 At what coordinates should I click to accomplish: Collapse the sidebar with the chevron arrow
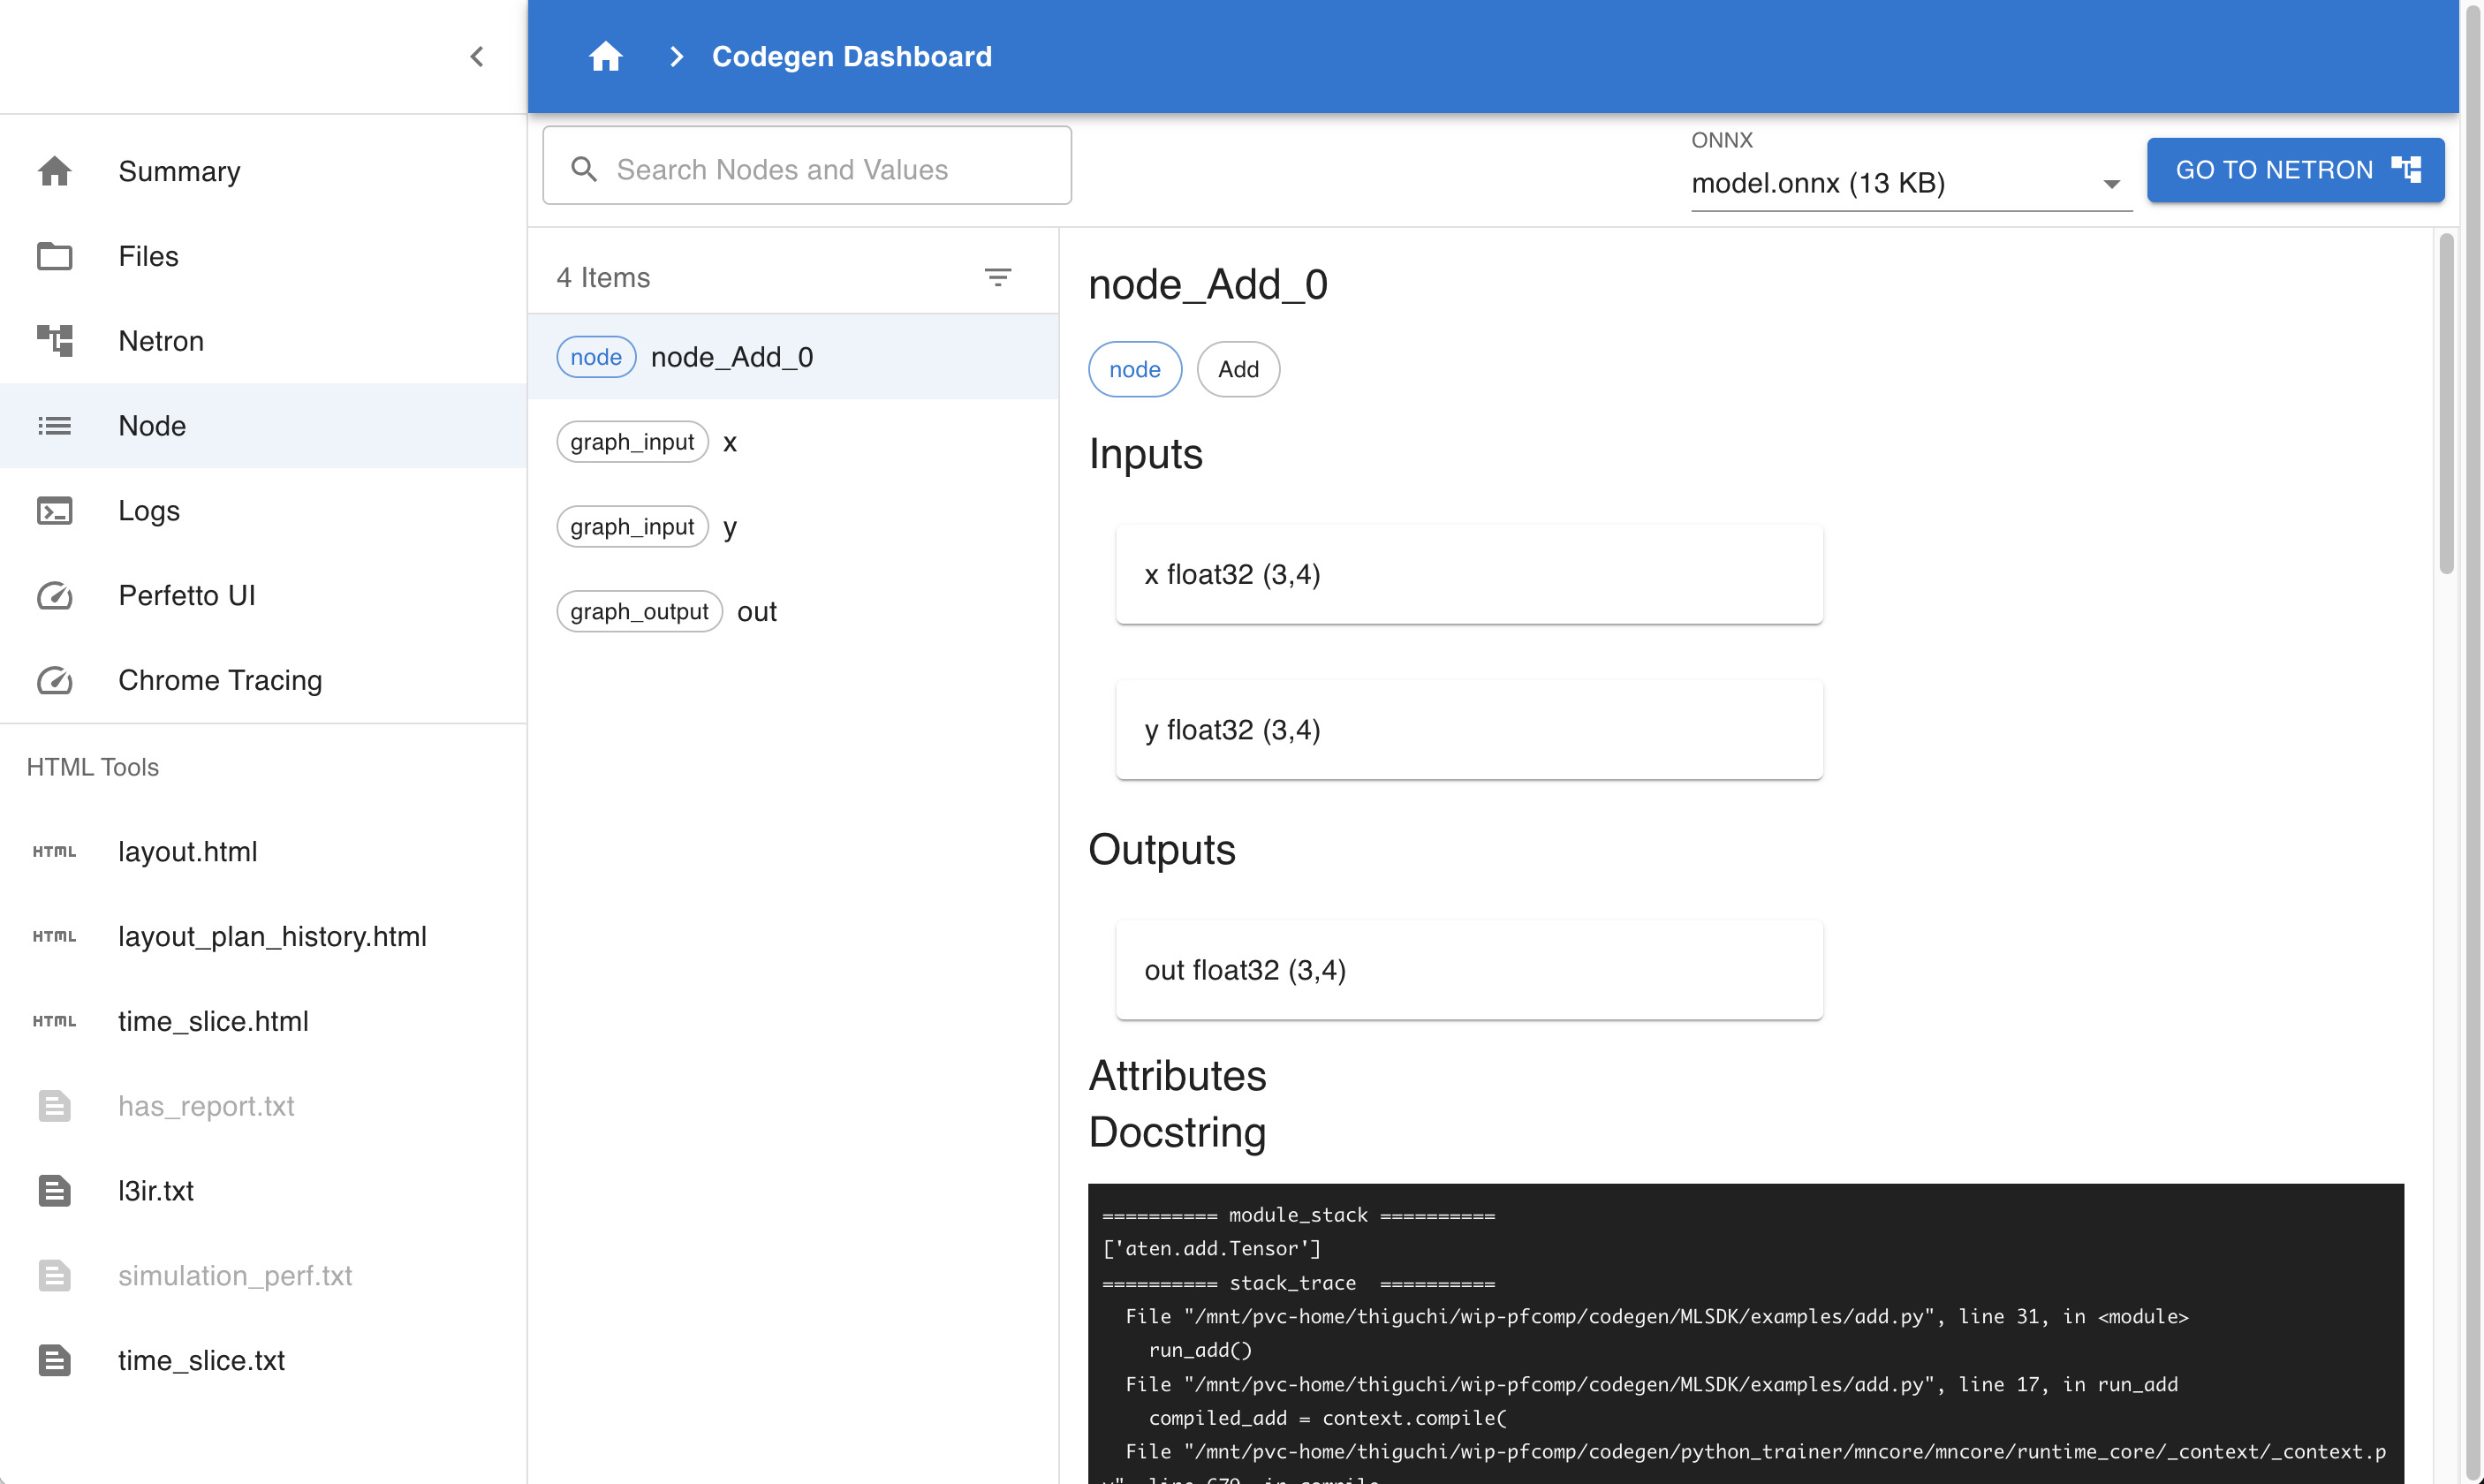pos(477,56)
